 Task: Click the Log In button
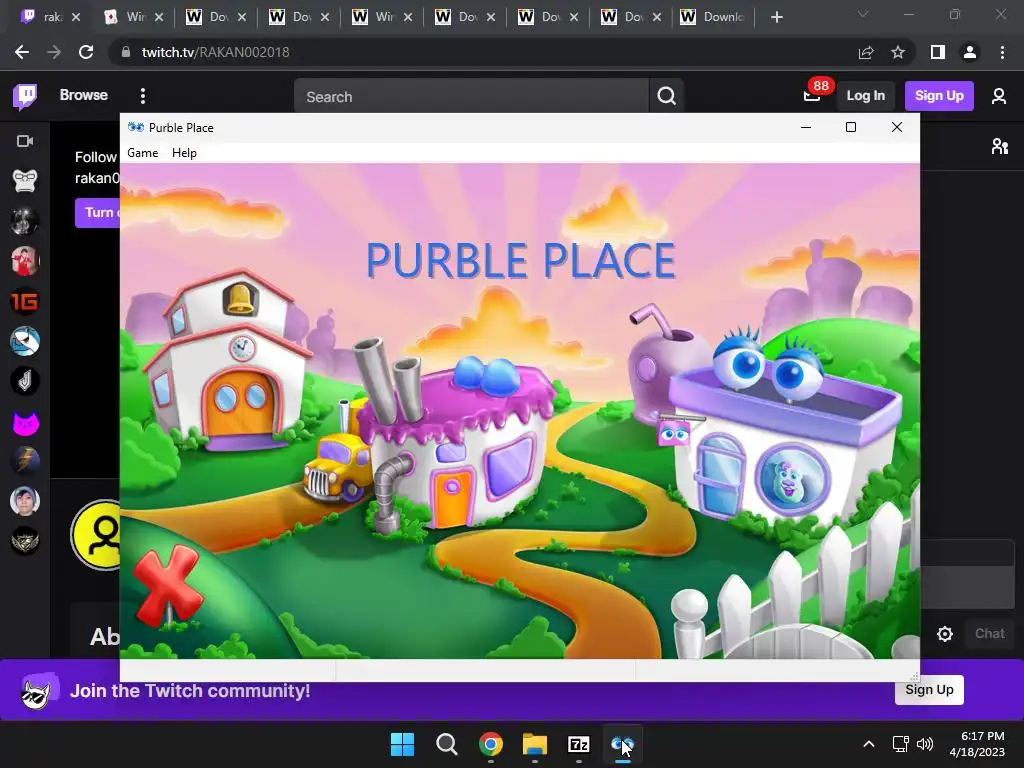pyautogui.click(x=865, y=96)
